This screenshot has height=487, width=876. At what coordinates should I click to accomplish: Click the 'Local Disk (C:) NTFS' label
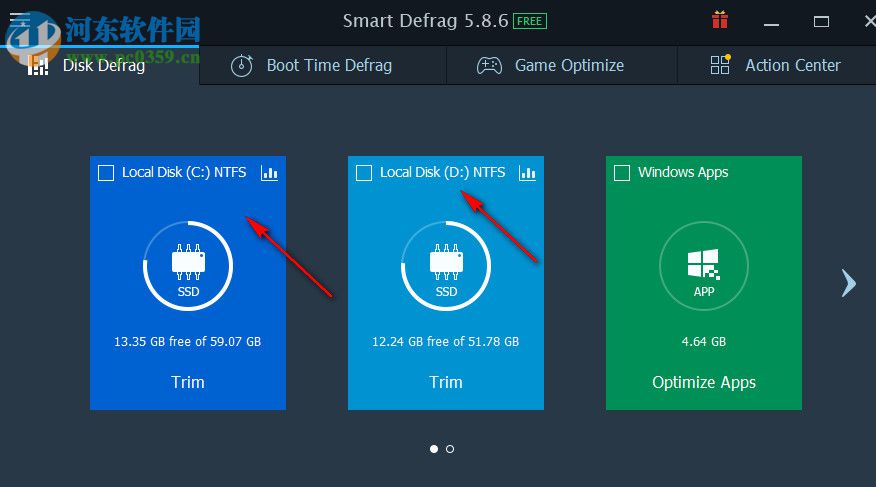coord(184,172)
